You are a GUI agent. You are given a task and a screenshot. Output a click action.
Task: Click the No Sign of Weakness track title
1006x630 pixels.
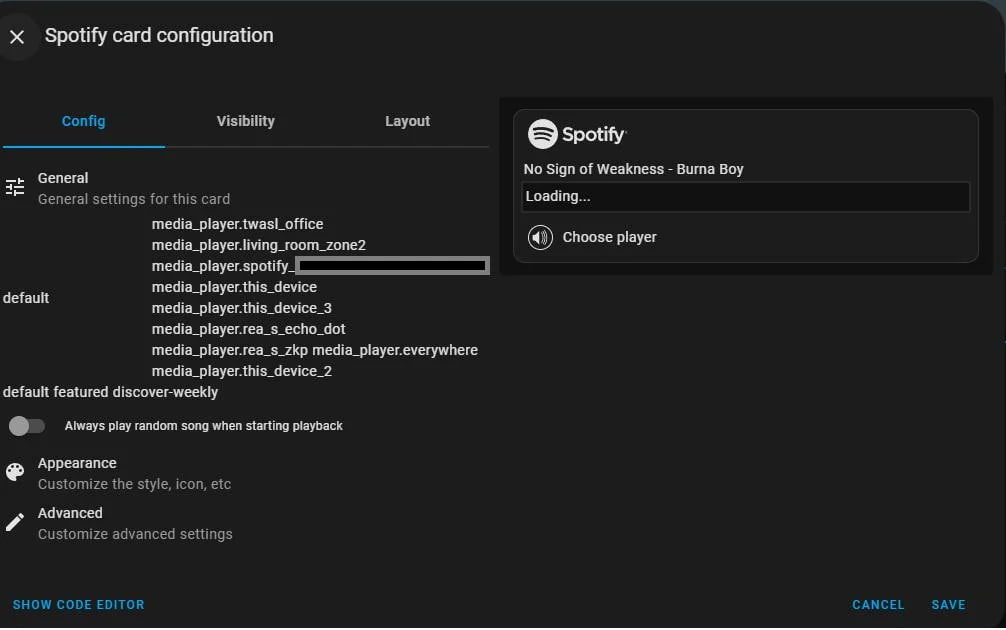tap(633, 169)
